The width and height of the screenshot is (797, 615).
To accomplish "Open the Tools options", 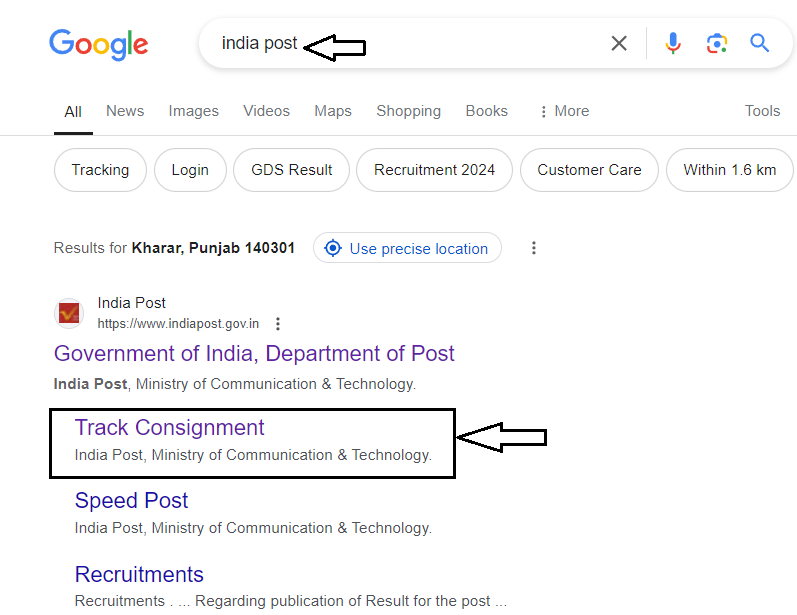I will [762, 111].
